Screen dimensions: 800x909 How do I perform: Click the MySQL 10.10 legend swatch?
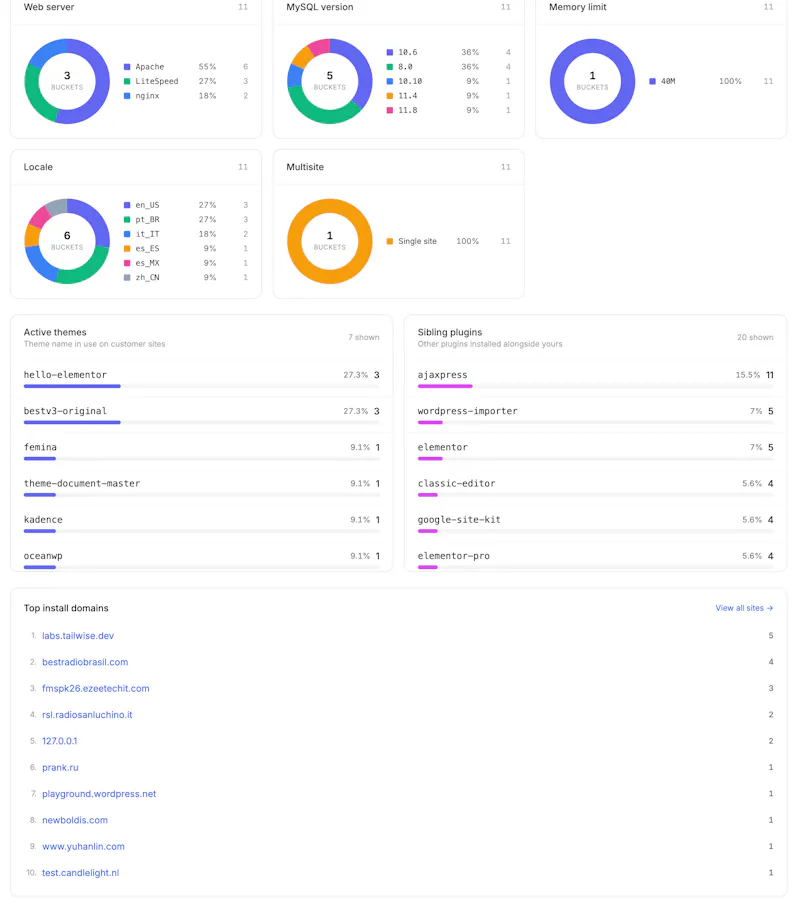(390, 81)
